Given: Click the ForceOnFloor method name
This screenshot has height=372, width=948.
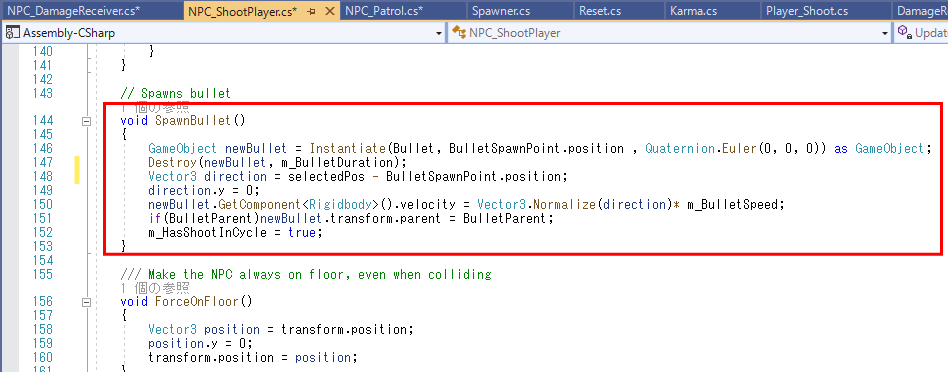Looking at the screenshot, I should 196,301.
